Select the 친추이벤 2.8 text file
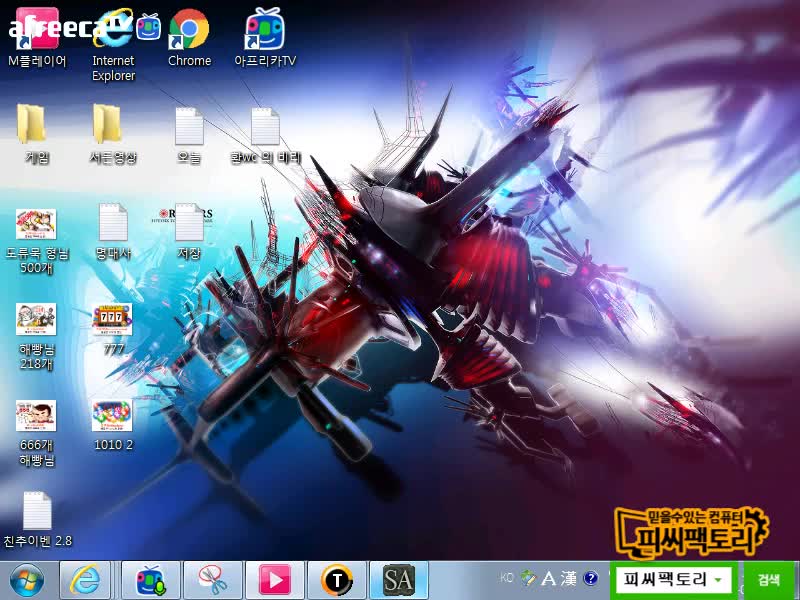Screen dimensions: 800x600 37,511
